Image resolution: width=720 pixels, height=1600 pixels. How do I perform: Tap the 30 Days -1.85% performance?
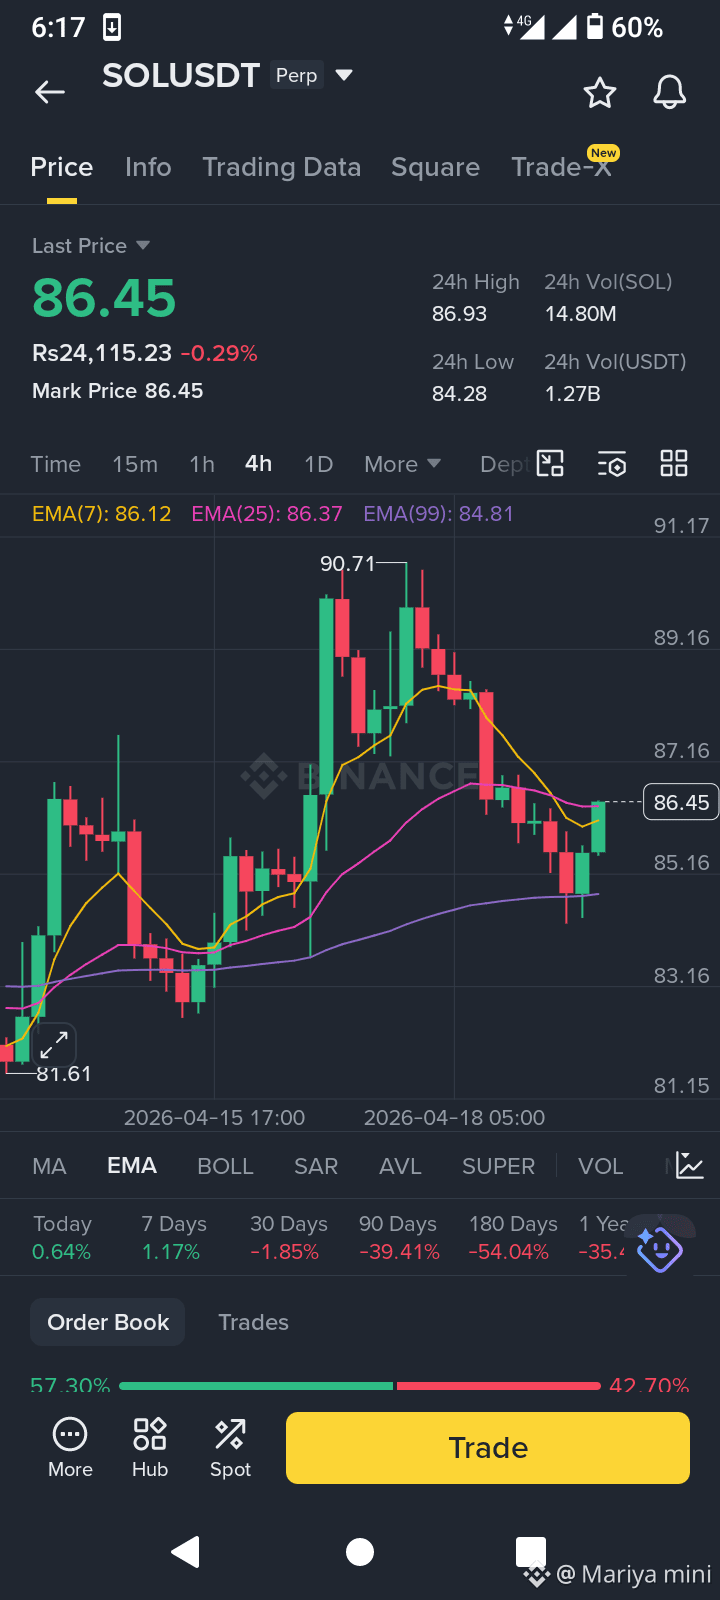click(287, 1238)
